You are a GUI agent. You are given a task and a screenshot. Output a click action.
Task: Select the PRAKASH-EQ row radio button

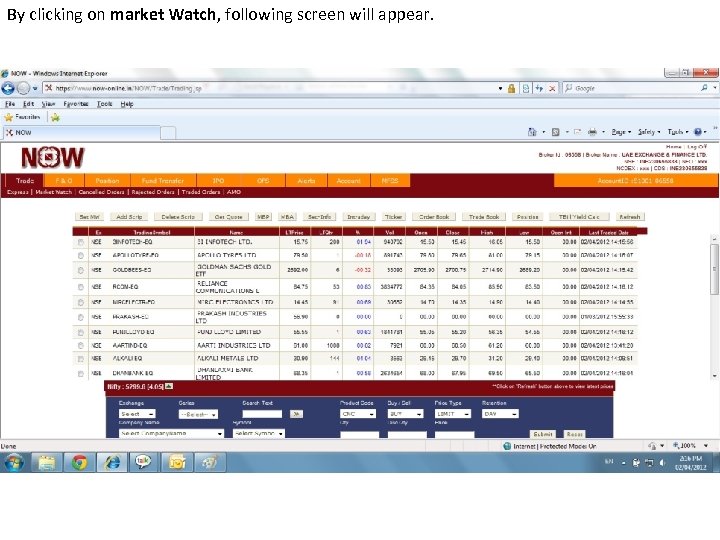81,317
